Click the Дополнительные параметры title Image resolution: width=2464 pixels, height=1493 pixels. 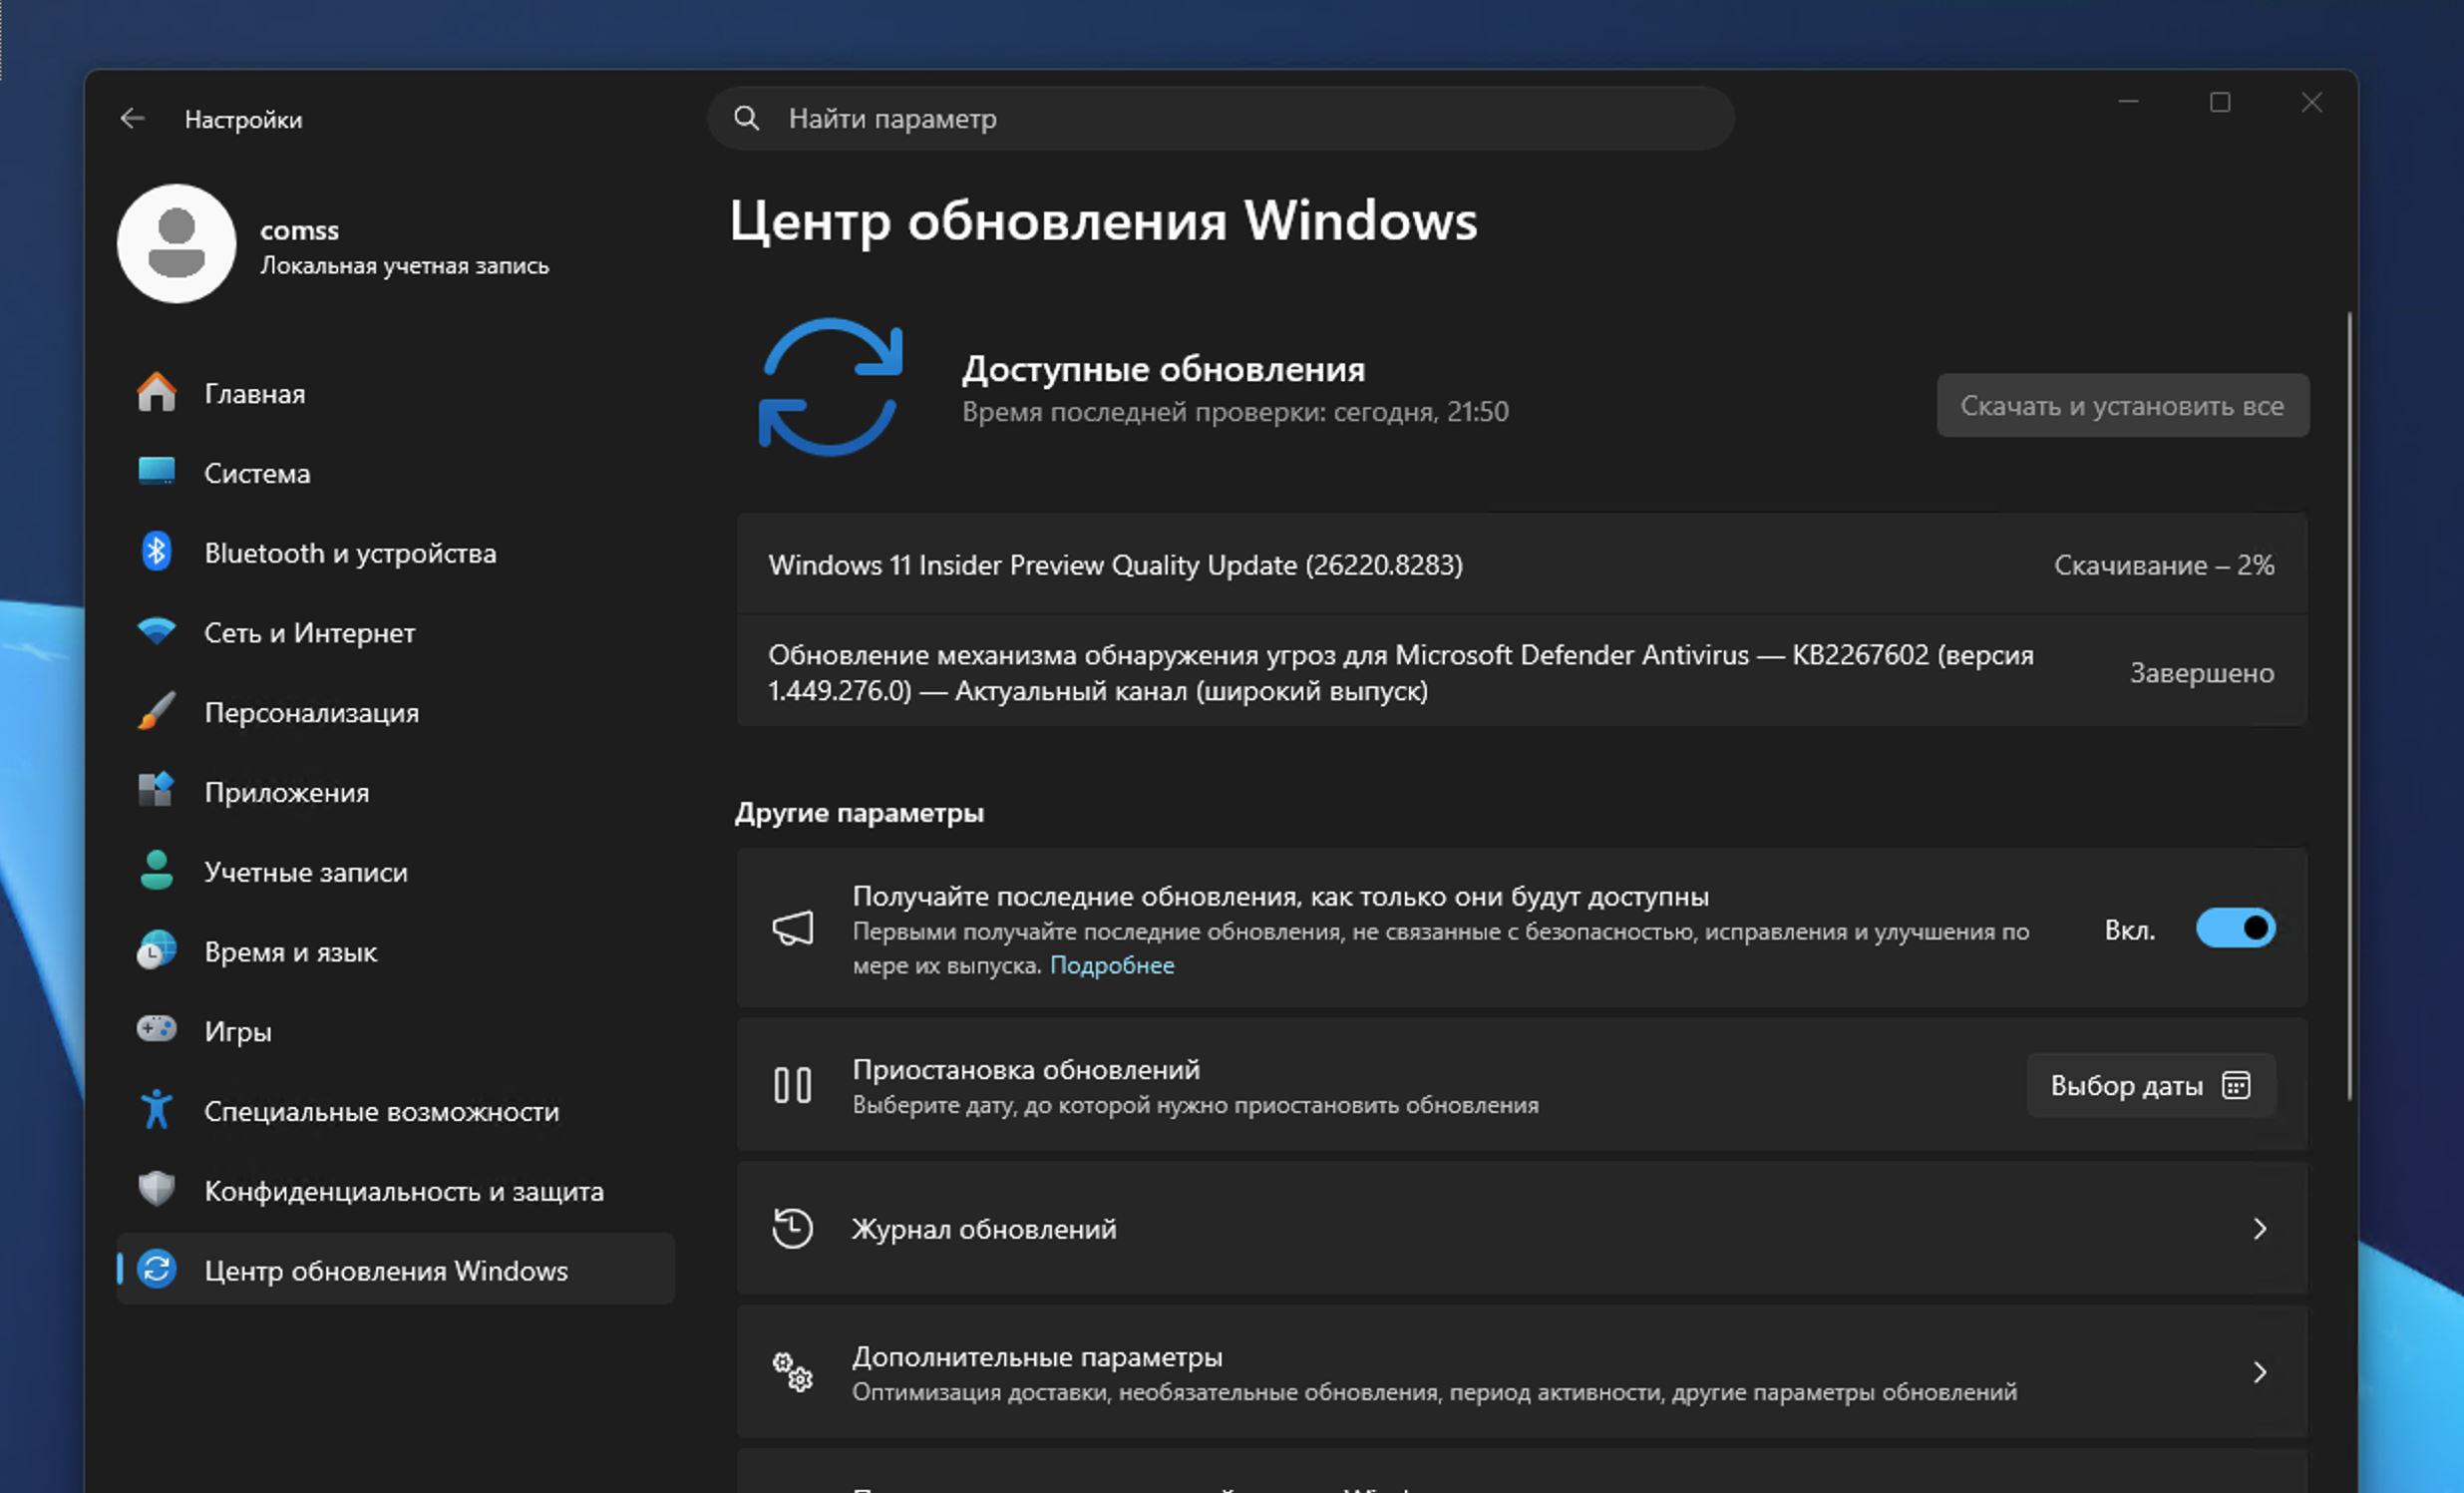click(x=1037, y=1356)
